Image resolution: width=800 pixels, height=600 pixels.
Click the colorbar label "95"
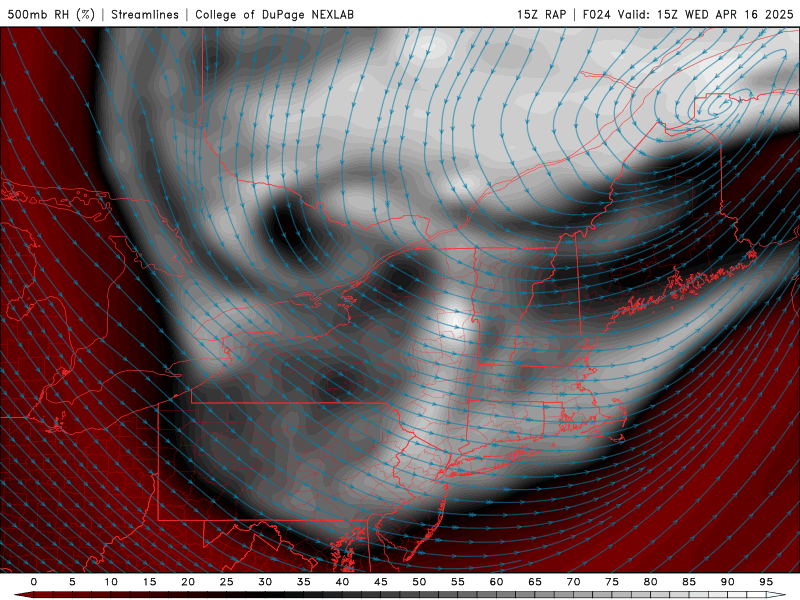pos(766,582)
